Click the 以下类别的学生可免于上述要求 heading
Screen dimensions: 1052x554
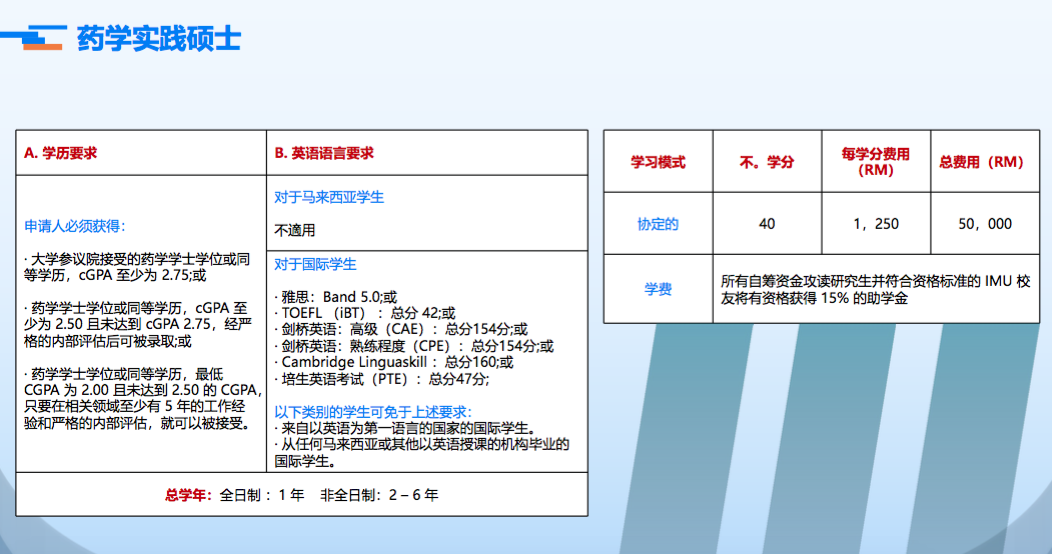373,411
